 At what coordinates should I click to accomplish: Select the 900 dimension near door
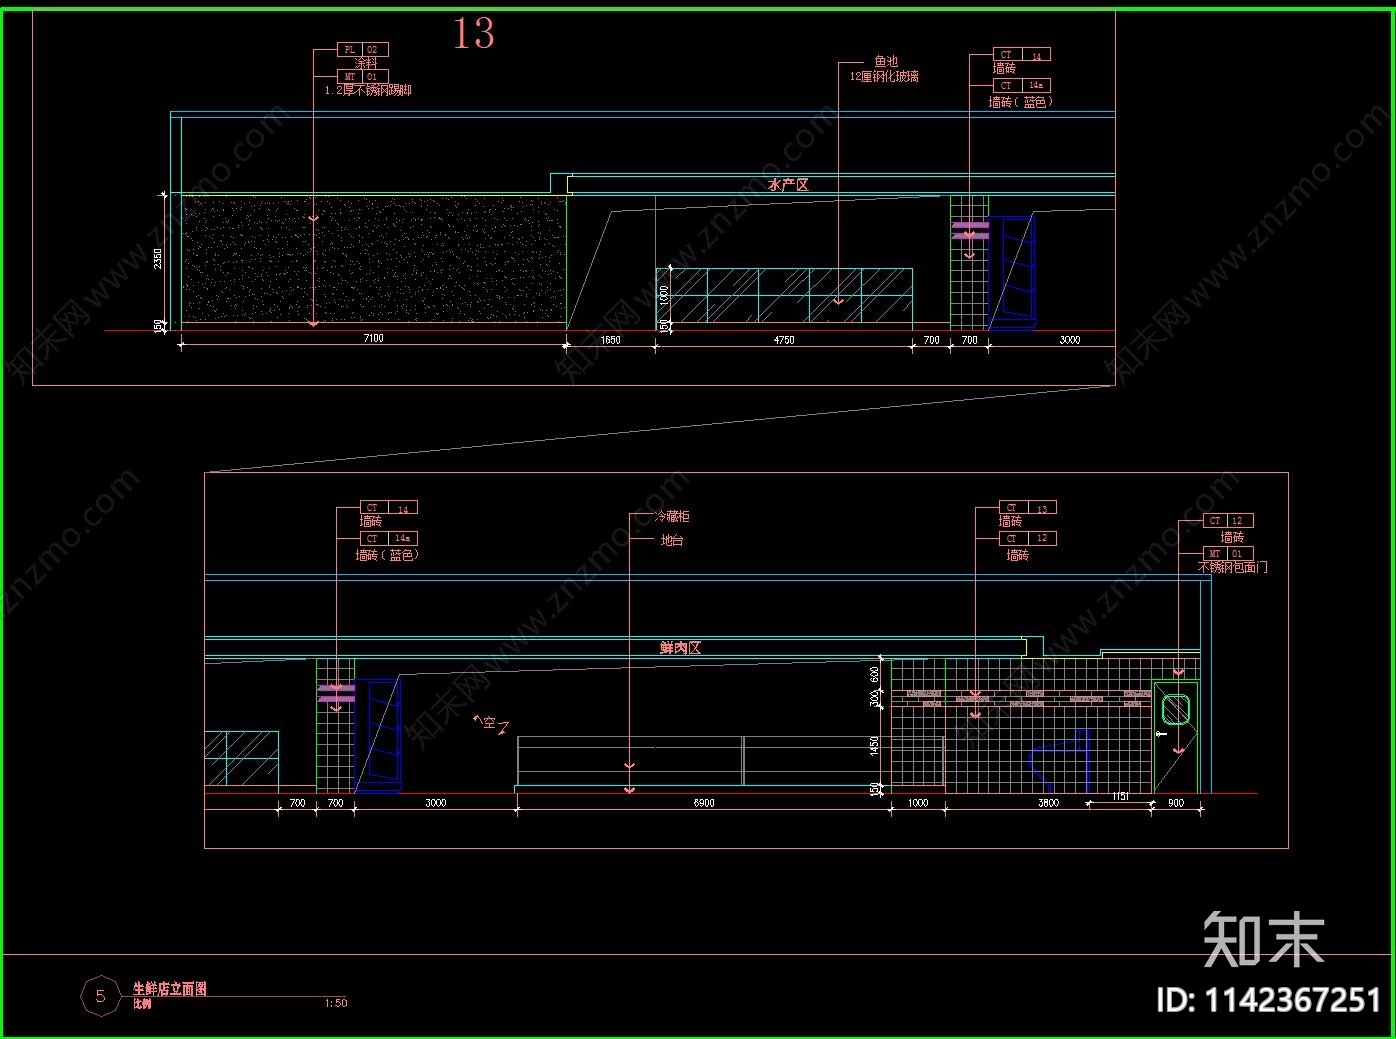pos(1176,803)
